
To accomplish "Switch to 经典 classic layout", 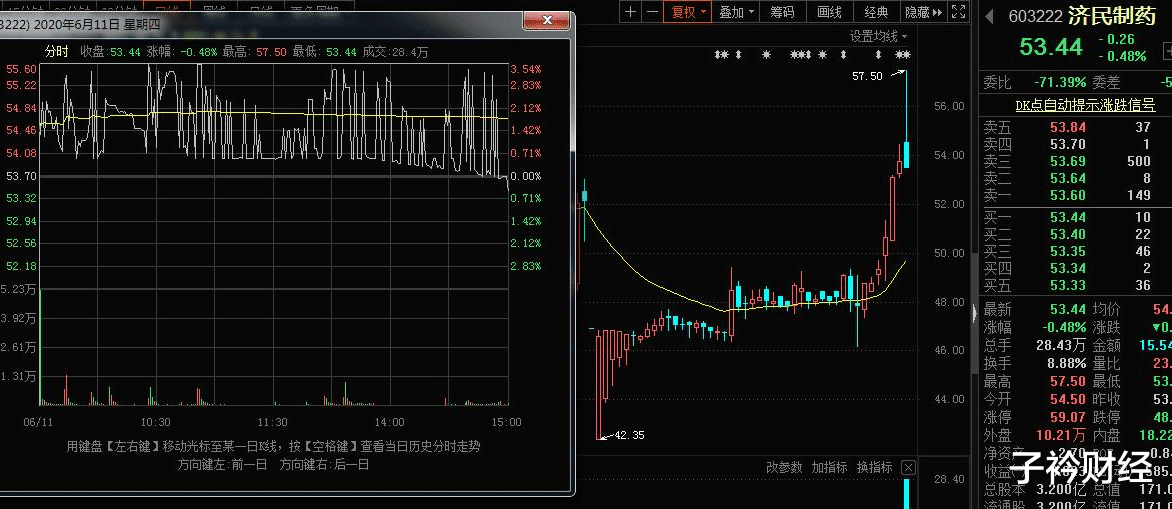I will click(x=875, y=11).
